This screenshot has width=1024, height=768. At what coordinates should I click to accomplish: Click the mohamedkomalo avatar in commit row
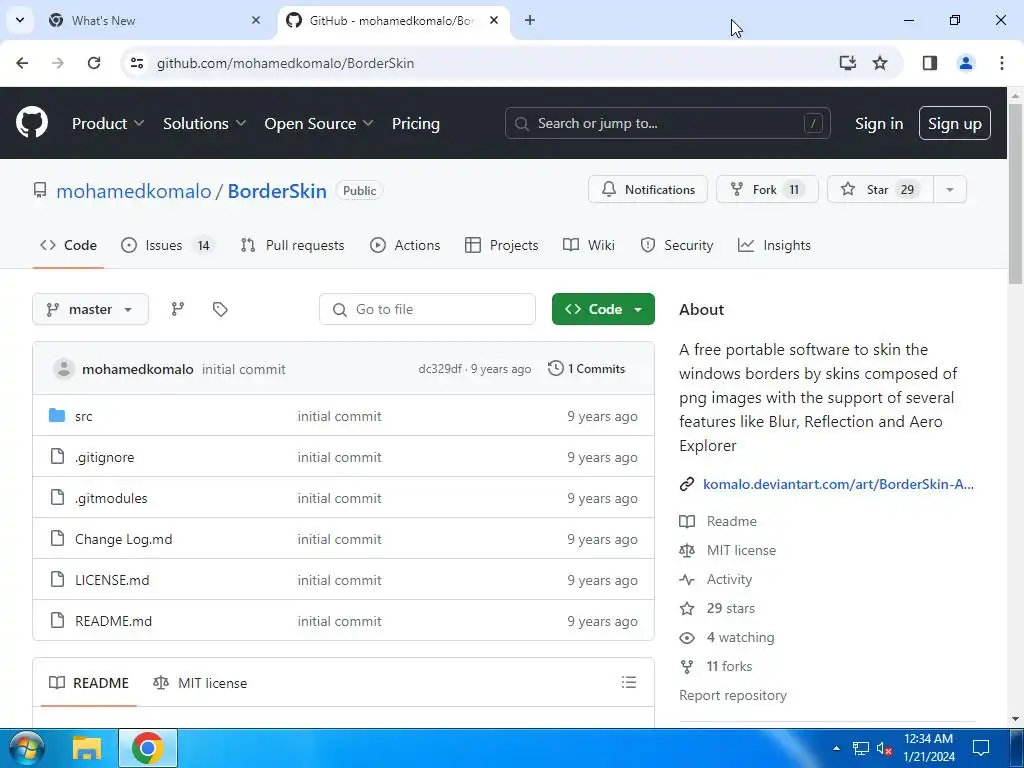pyautogui.click(x=63, y=369)
